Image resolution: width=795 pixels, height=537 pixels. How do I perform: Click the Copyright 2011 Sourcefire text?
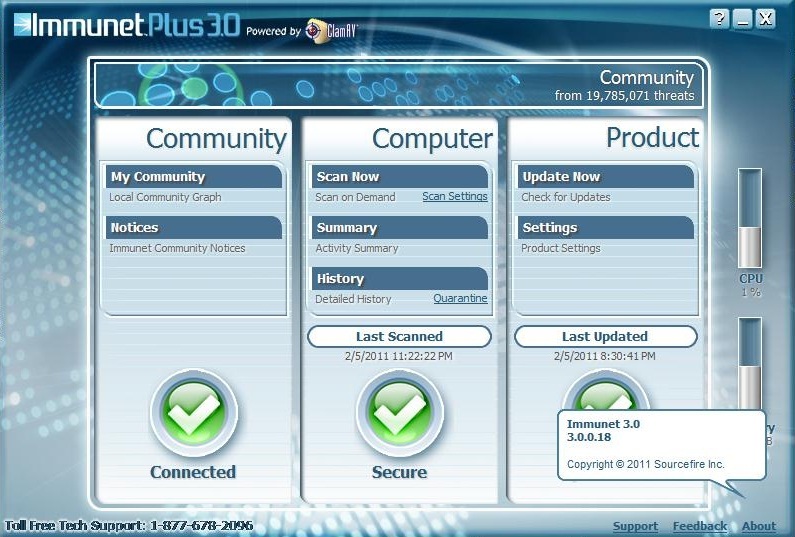pos(645,464)
